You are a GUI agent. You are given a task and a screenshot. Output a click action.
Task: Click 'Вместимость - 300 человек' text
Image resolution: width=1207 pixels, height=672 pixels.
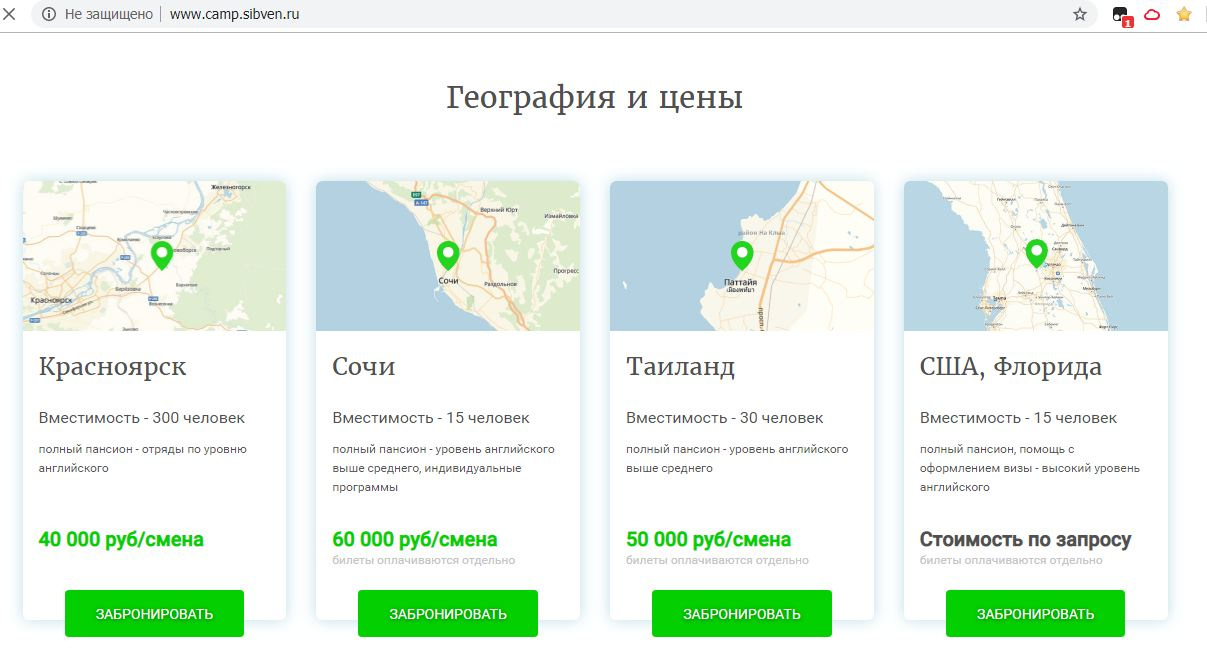click(142, 418)
